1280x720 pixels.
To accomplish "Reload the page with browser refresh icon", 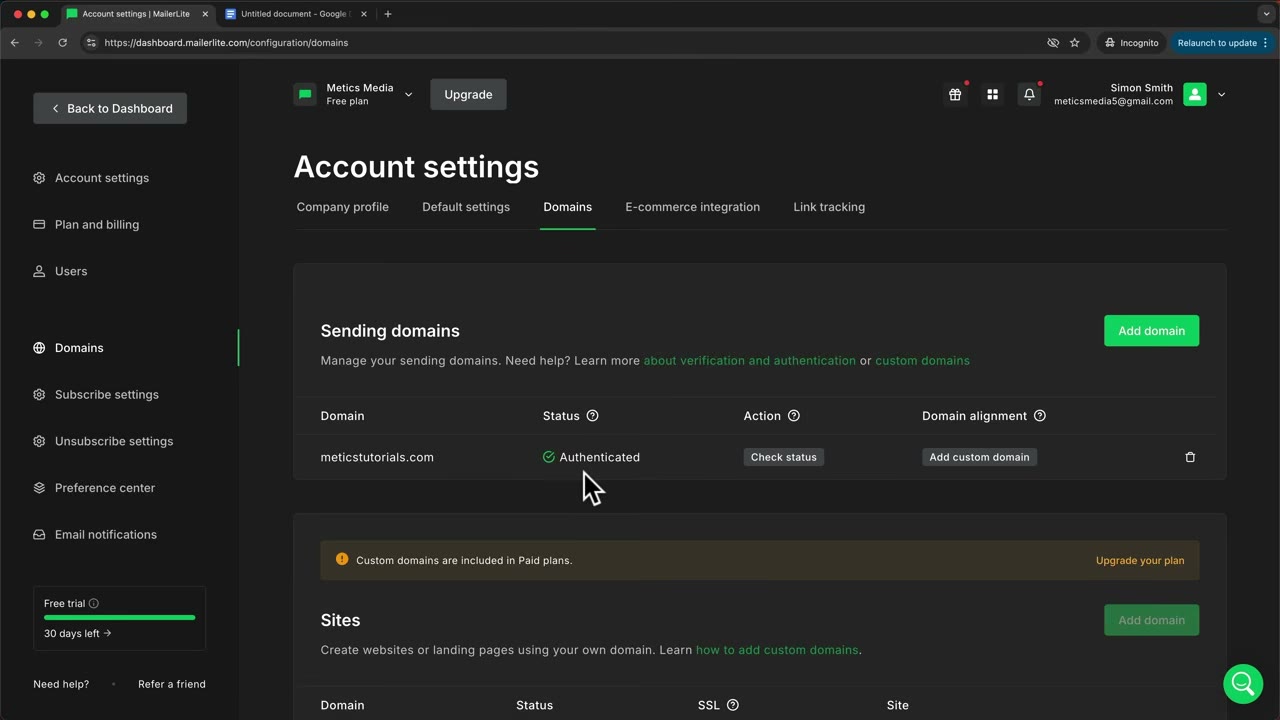I will pyautogui.click(x=62, y=43).
